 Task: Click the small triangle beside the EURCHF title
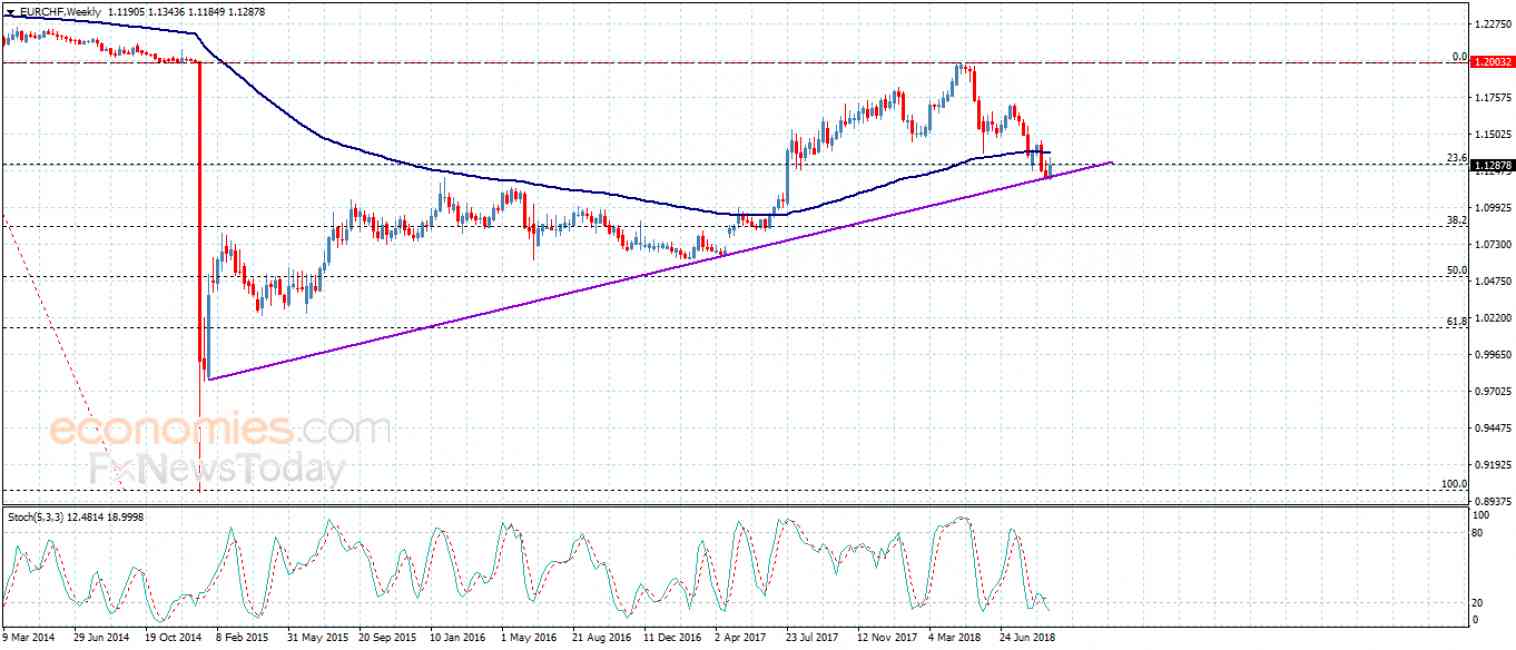point(11,12)
